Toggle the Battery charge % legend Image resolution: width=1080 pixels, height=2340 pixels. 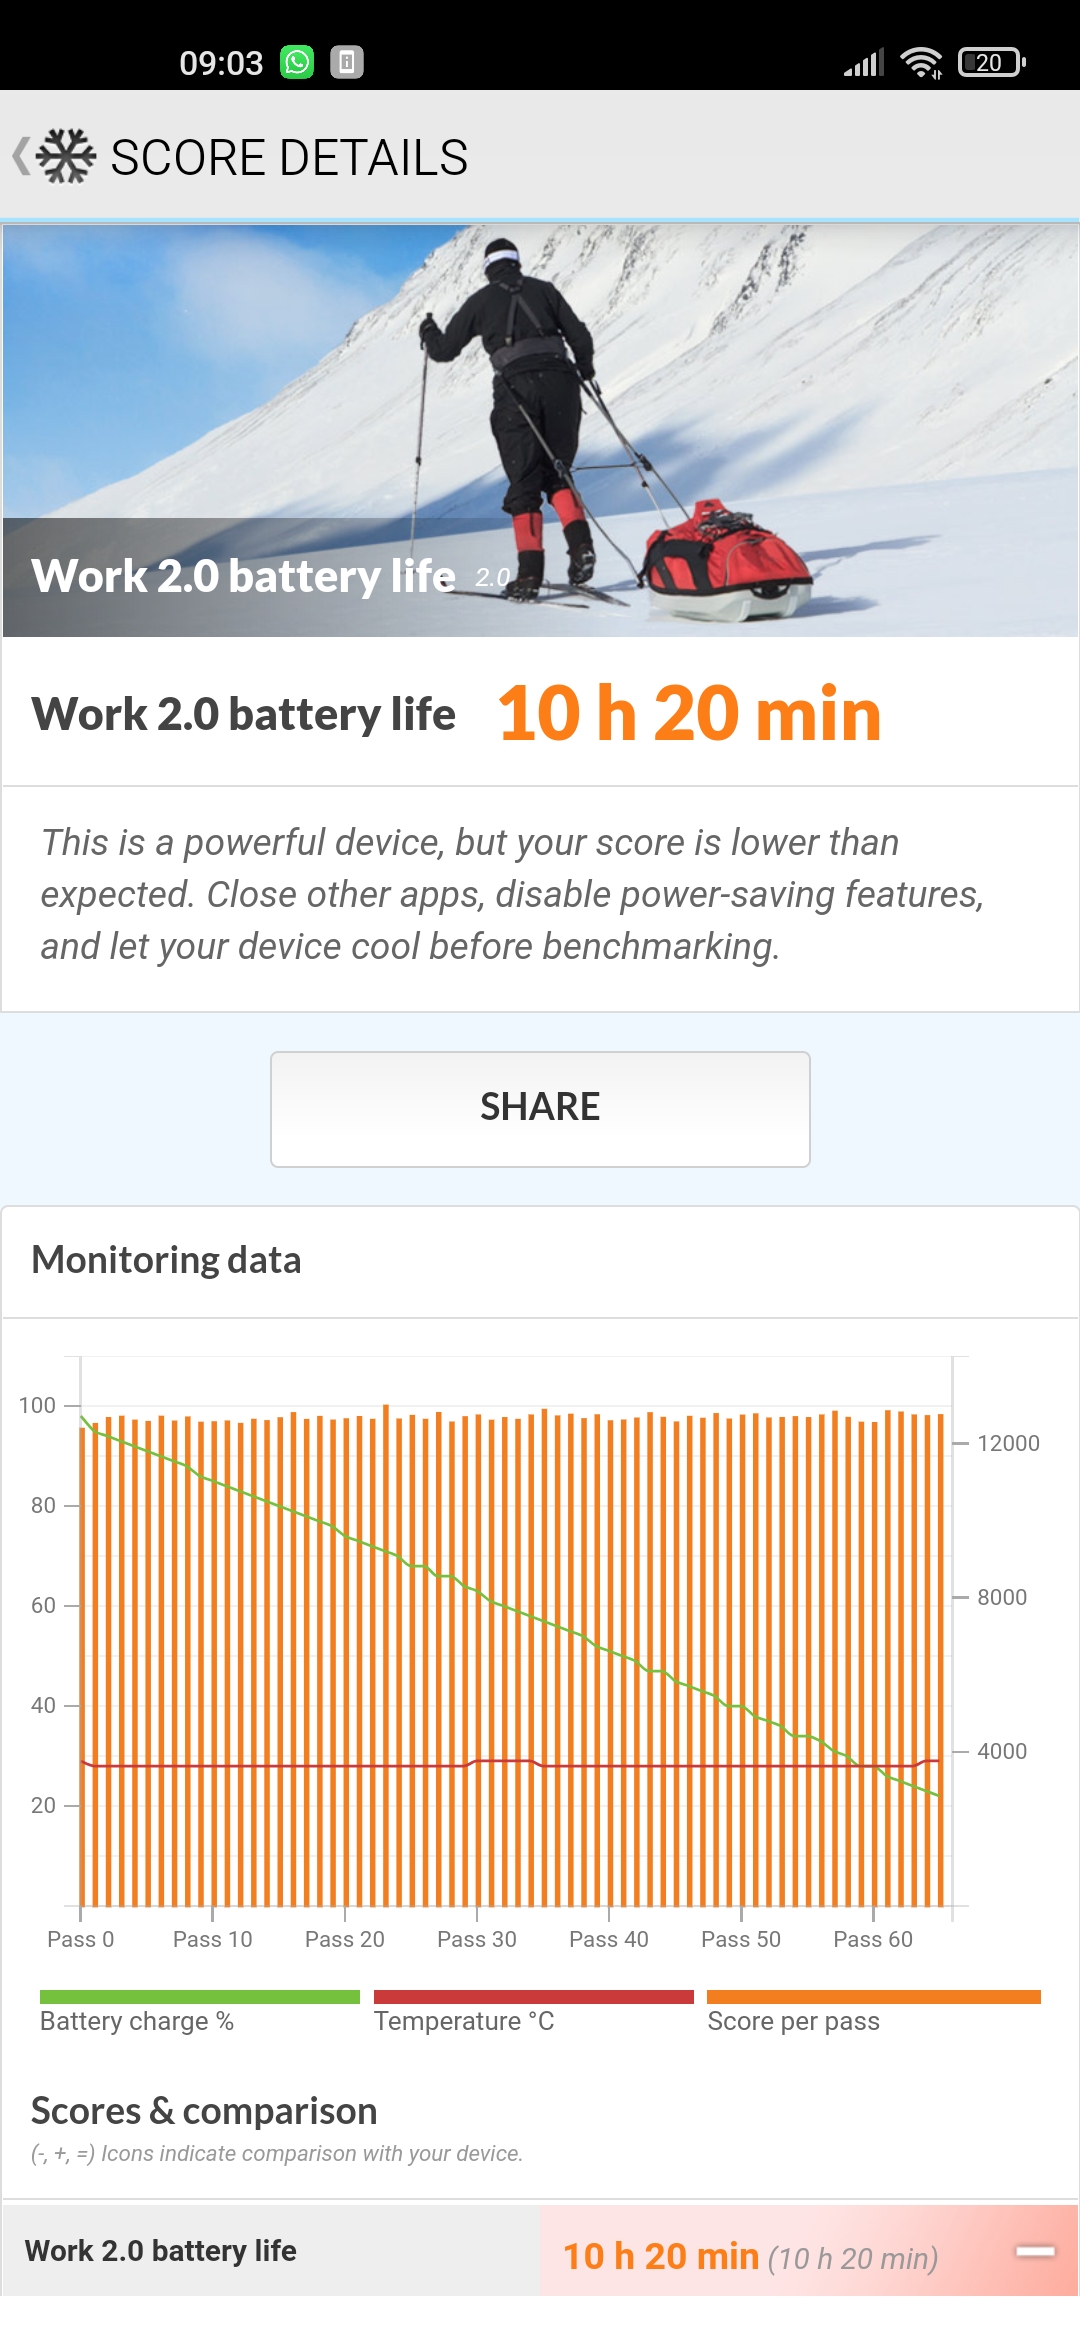coord(137,2021)
